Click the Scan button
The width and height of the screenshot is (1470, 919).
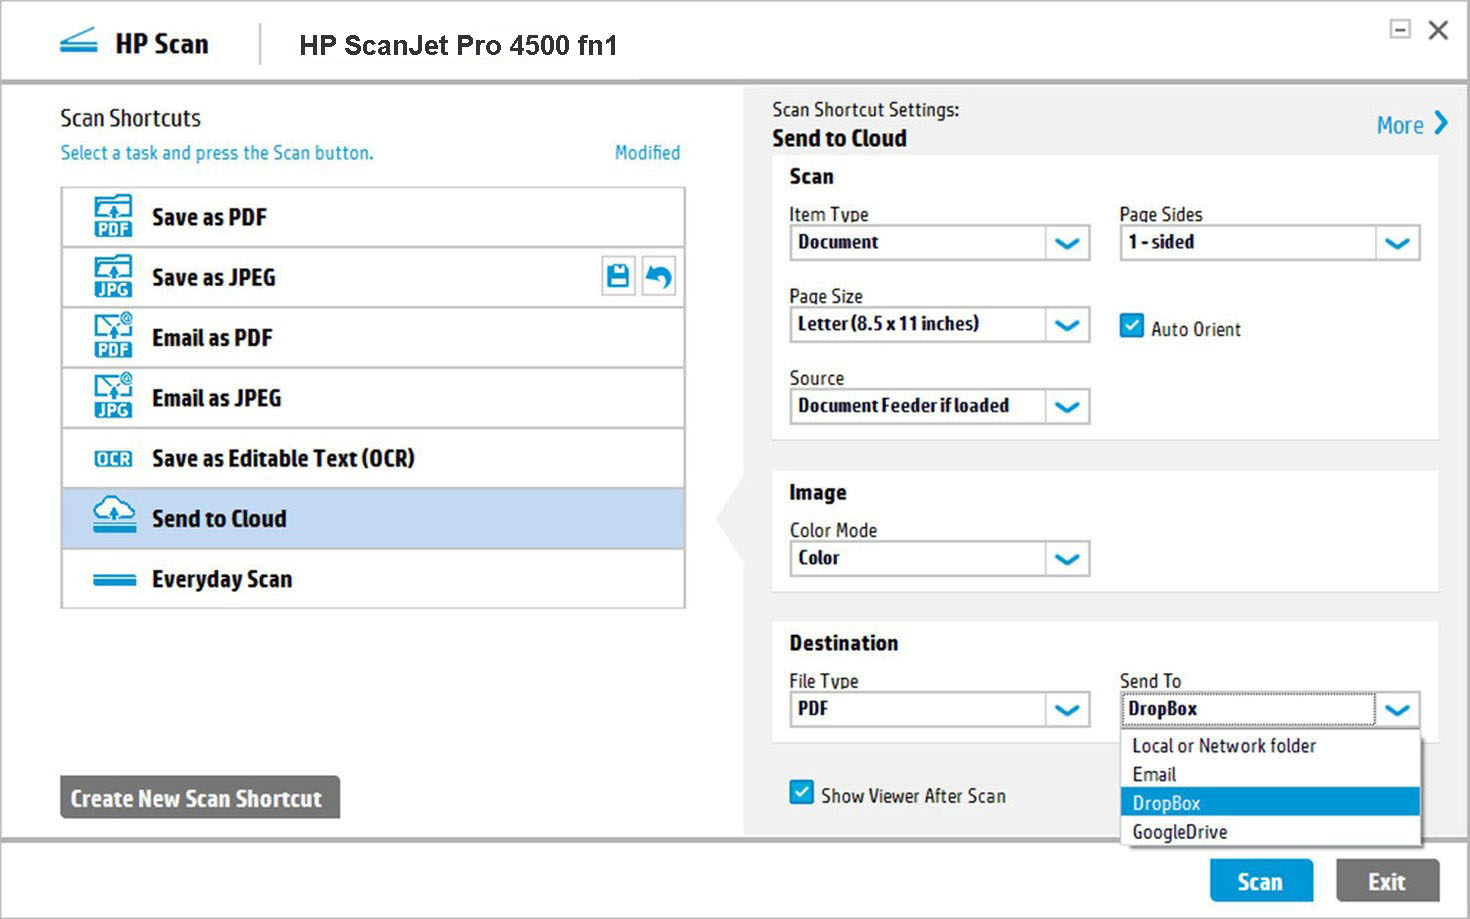1261,881
